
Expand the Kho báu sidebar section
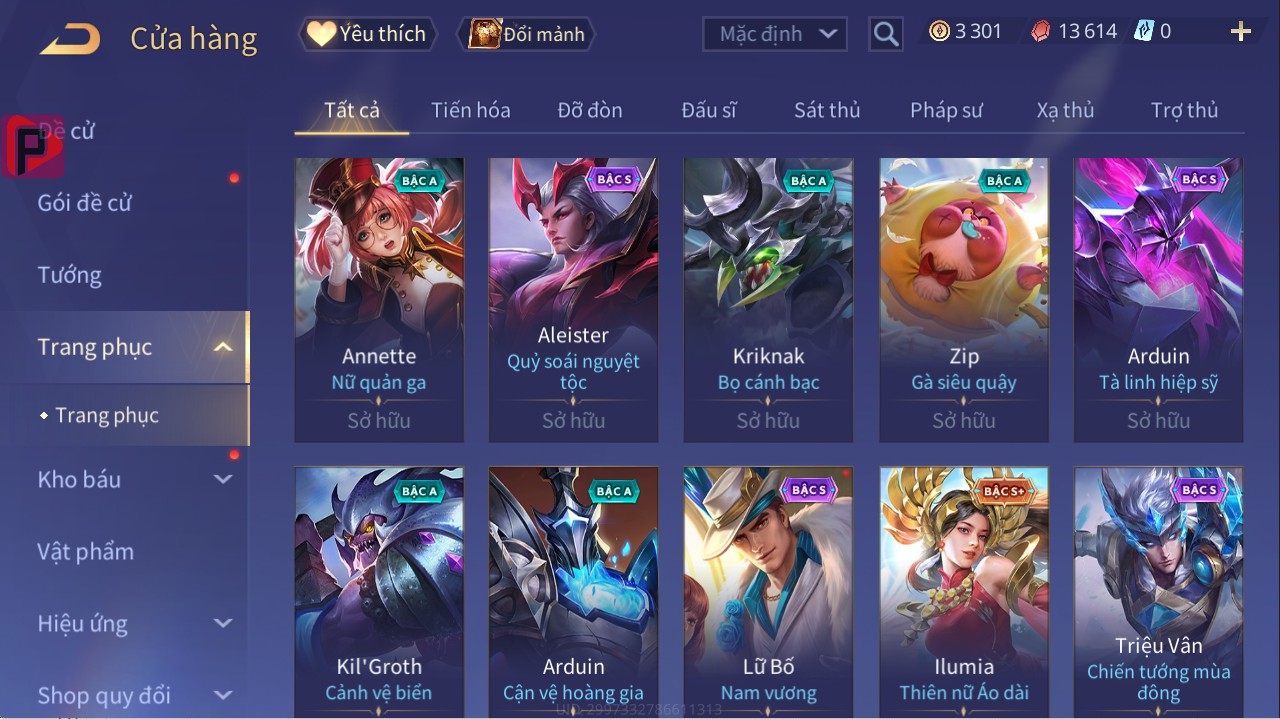click(x=223, y=479)
